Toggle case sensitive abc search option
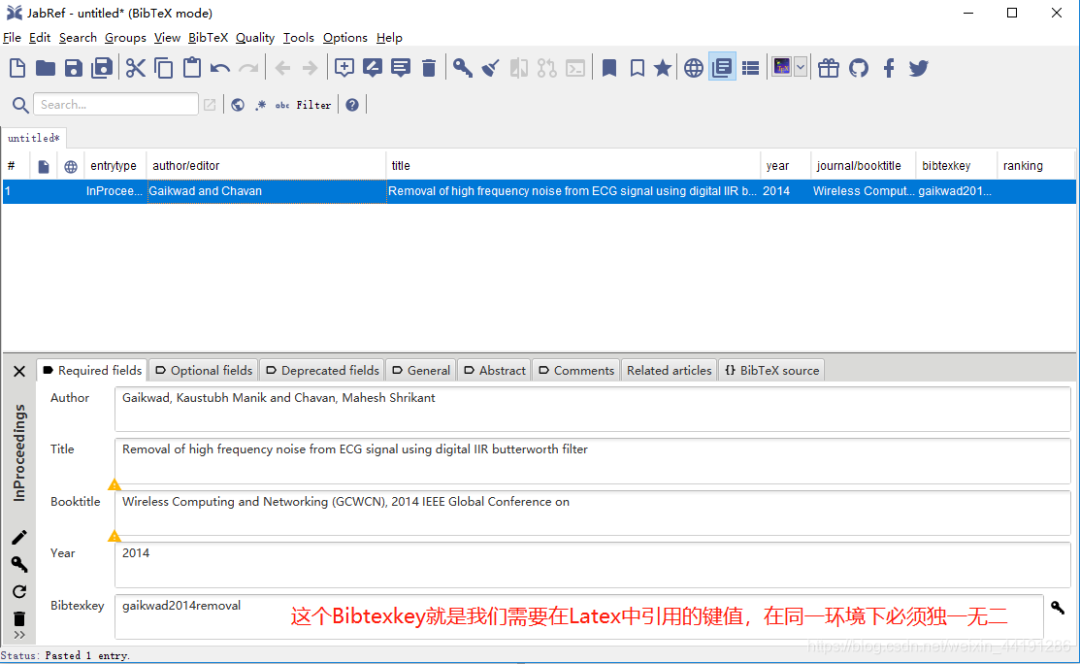1080x664 pixels. point(282,105)
